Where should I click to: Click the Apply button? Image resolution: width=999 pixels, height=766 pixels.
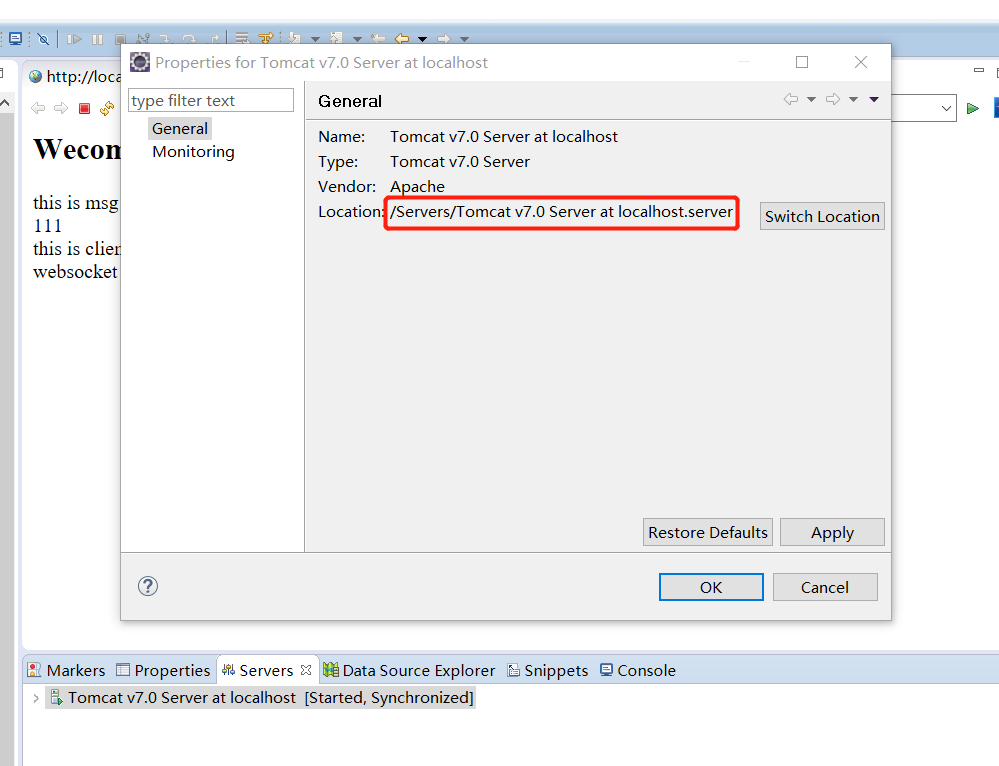[832, 532]
